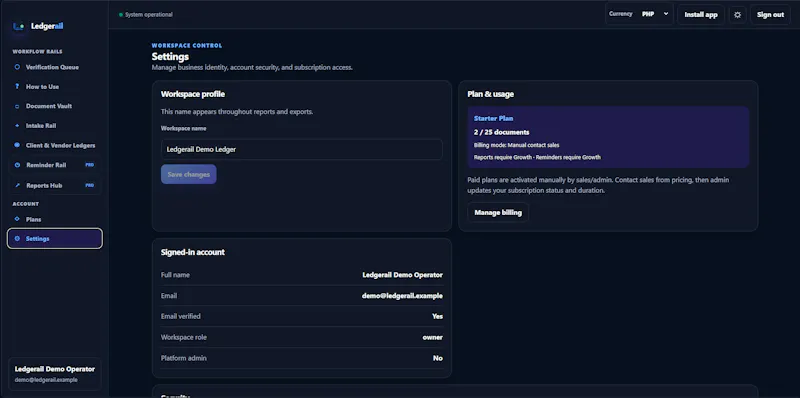800x398 pixels.
Task: Click the Verification Queue circle icon
Action: coord(17,67)
